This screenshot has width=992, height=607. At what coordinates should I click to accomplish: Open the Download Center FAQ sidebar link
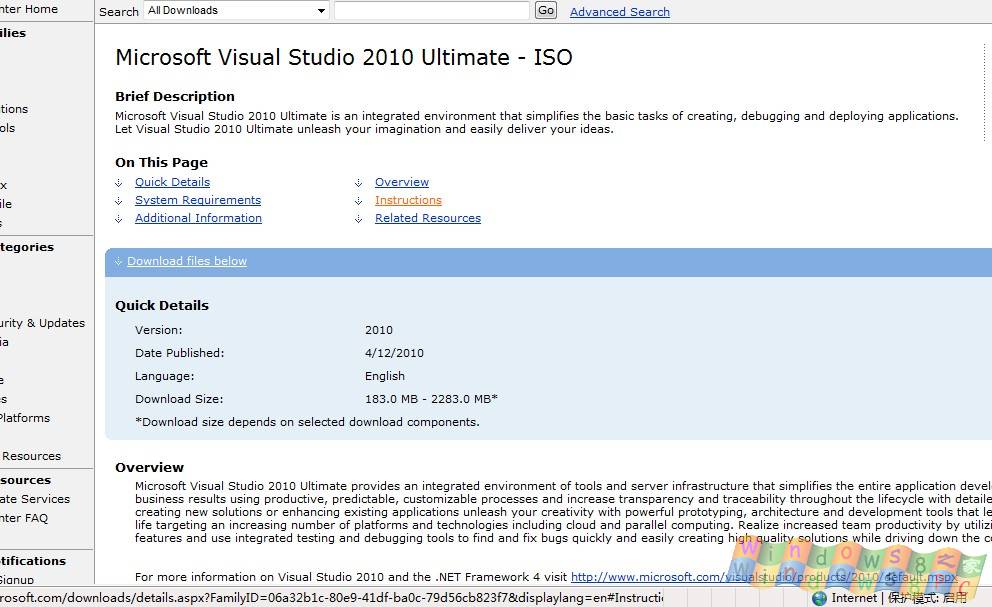[x=24, y=518]
